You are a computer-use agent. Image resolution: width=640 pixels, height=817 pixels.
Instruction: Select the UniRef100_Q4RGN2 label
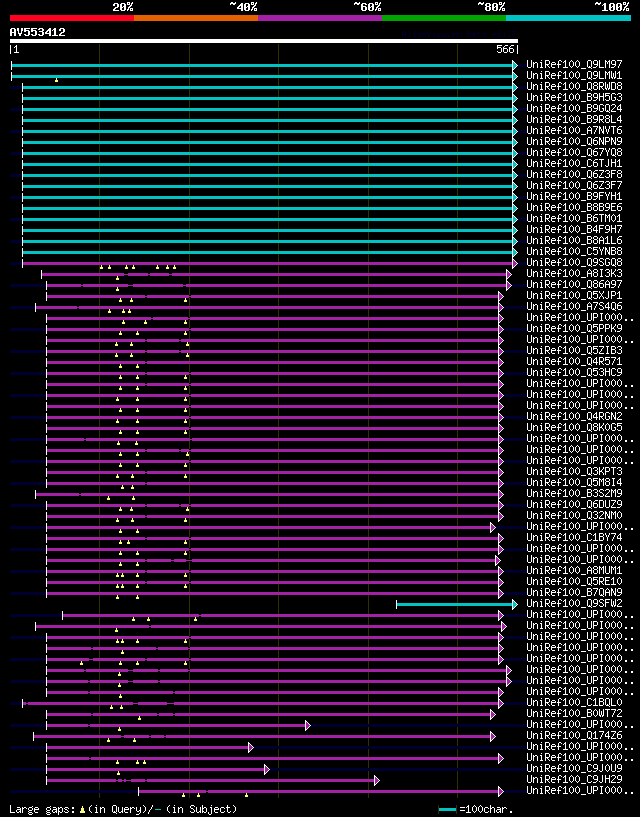click(574, 417)
